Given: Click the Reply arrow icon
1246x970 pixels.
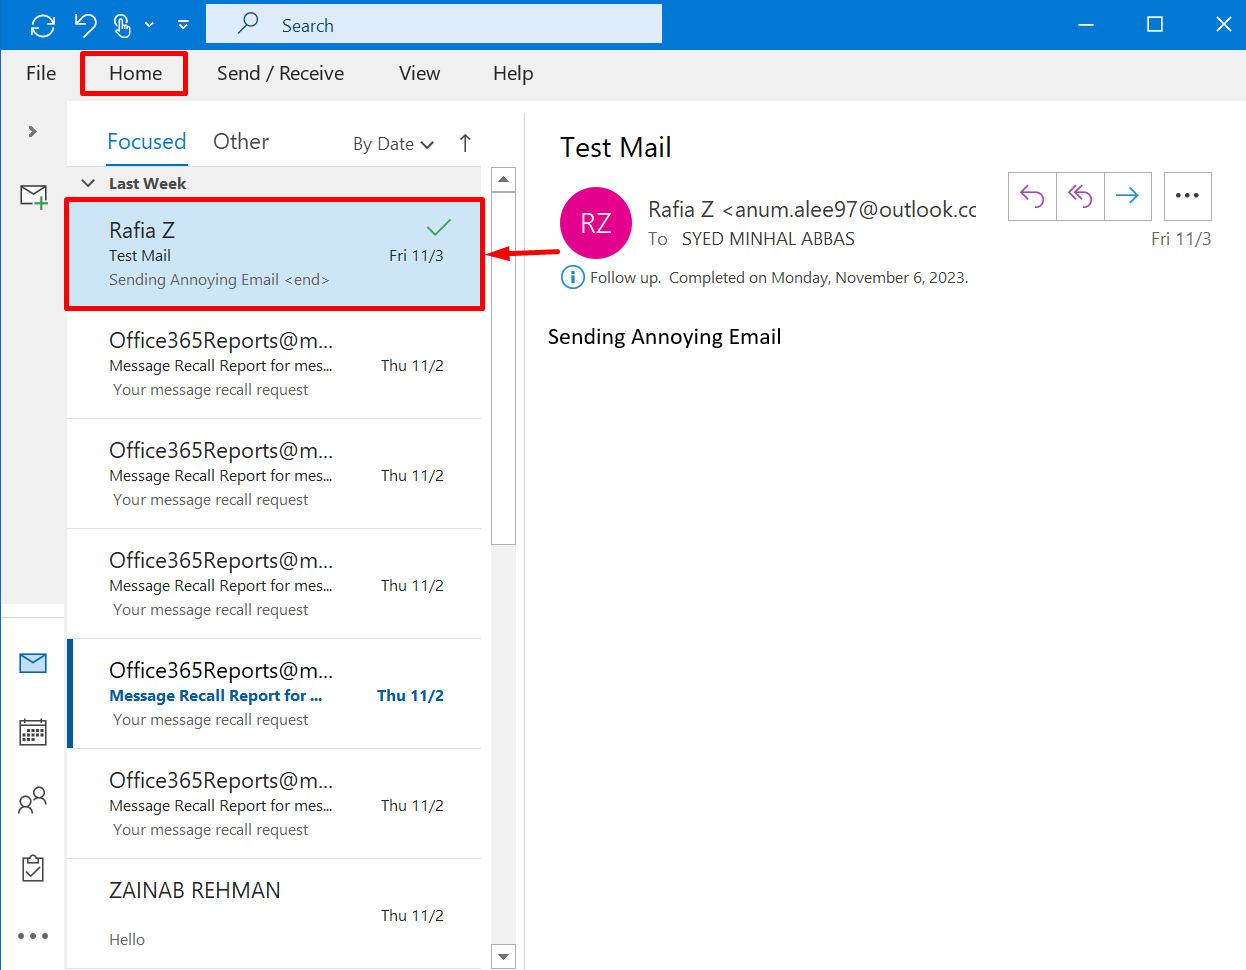Looking at the screenshot, I should (1032, 196).
